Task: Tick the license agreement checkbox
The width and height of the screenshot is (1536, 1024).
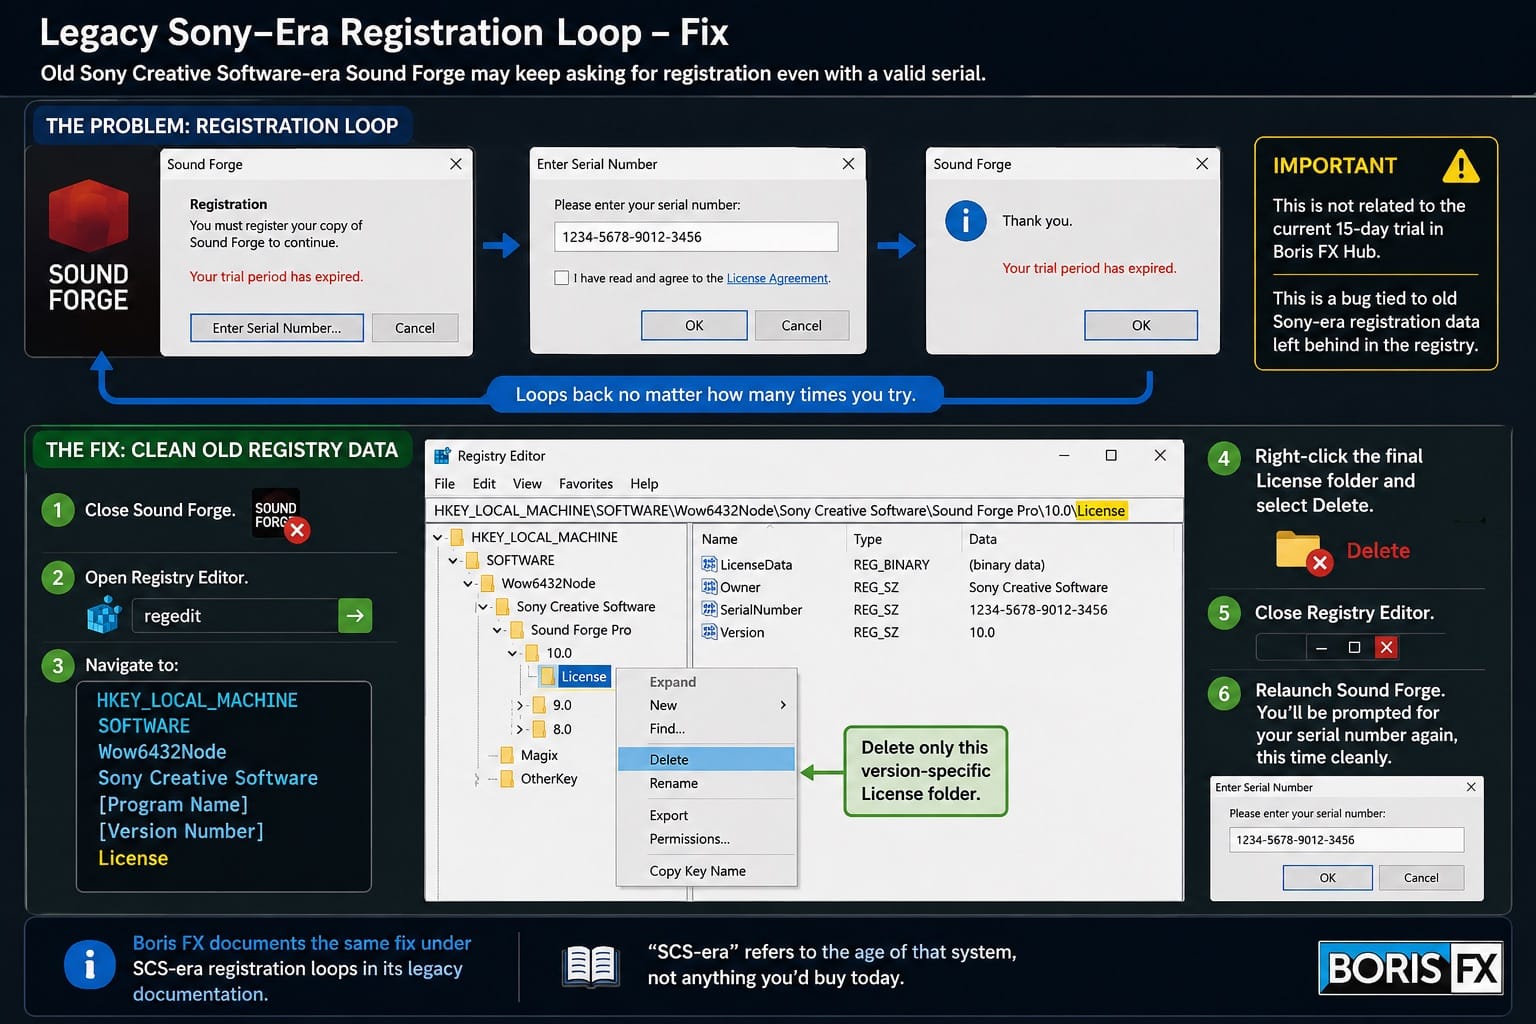Action: pyautogui.click(x=562, y=278)
